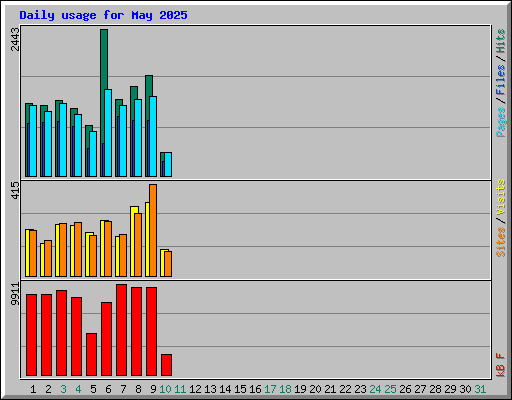This screenshot has height=400, width=512.
Task: Select green day 17 label on the x-axis
Action: [x=270, y=389]
